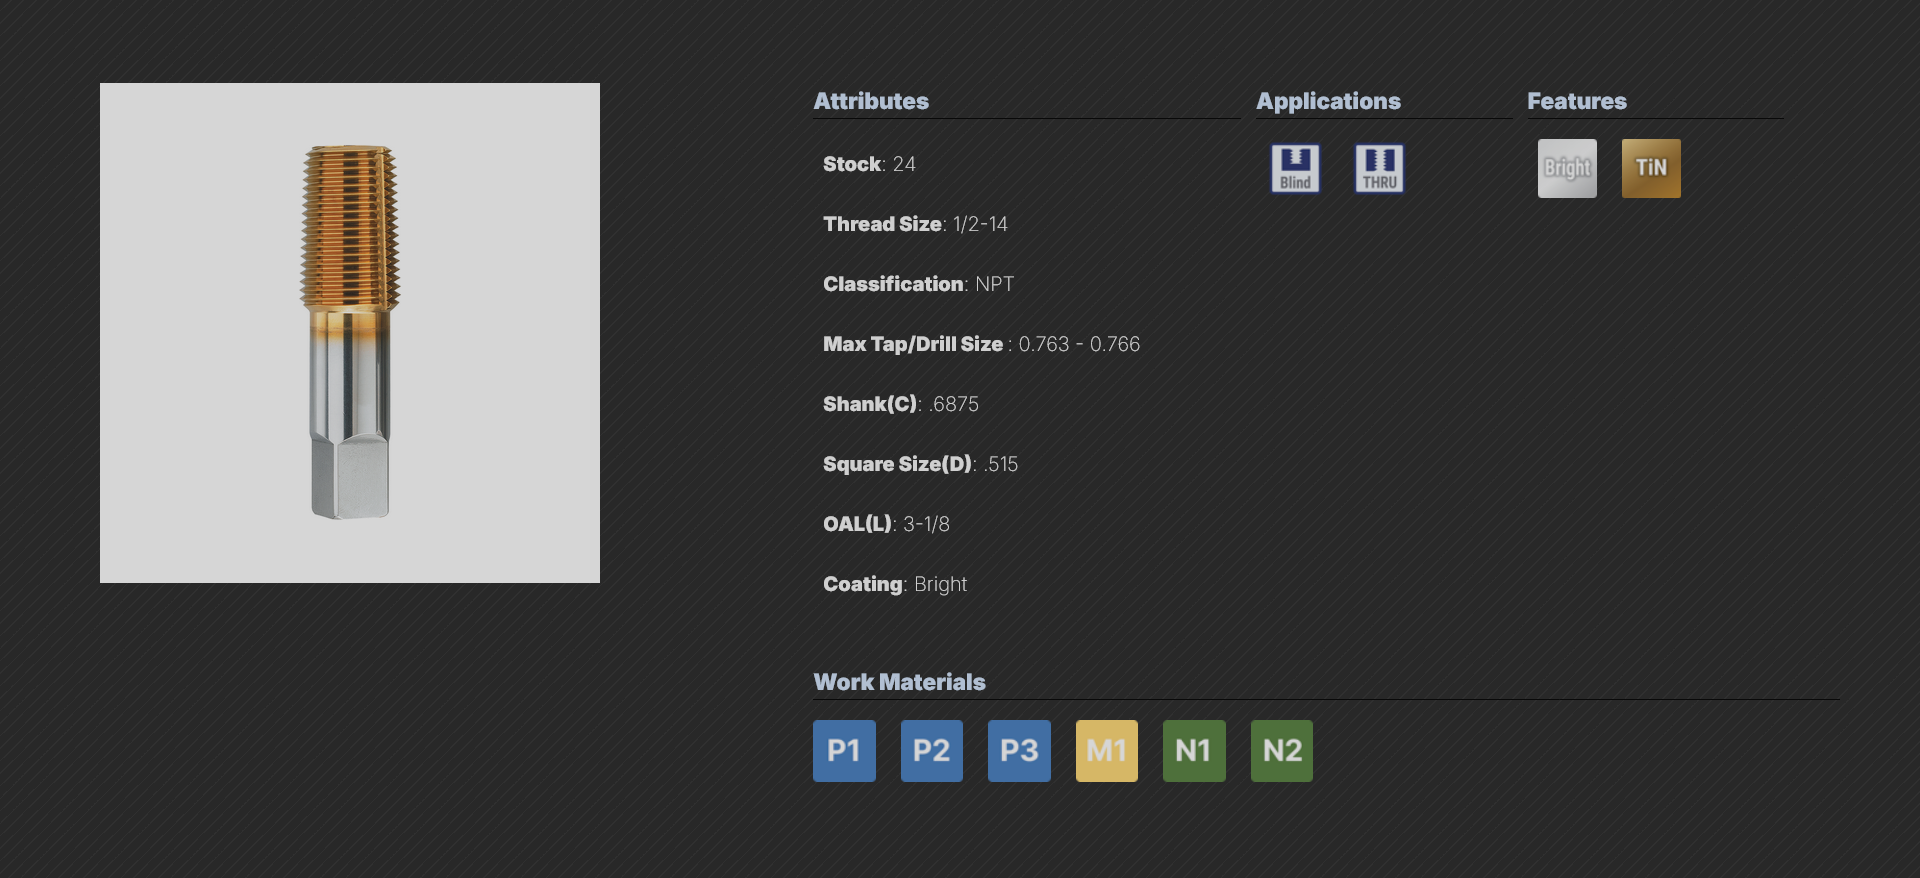This screenshot has height=878, width=1920.
Task: Click the Classification NPT line
Action: 918,284
